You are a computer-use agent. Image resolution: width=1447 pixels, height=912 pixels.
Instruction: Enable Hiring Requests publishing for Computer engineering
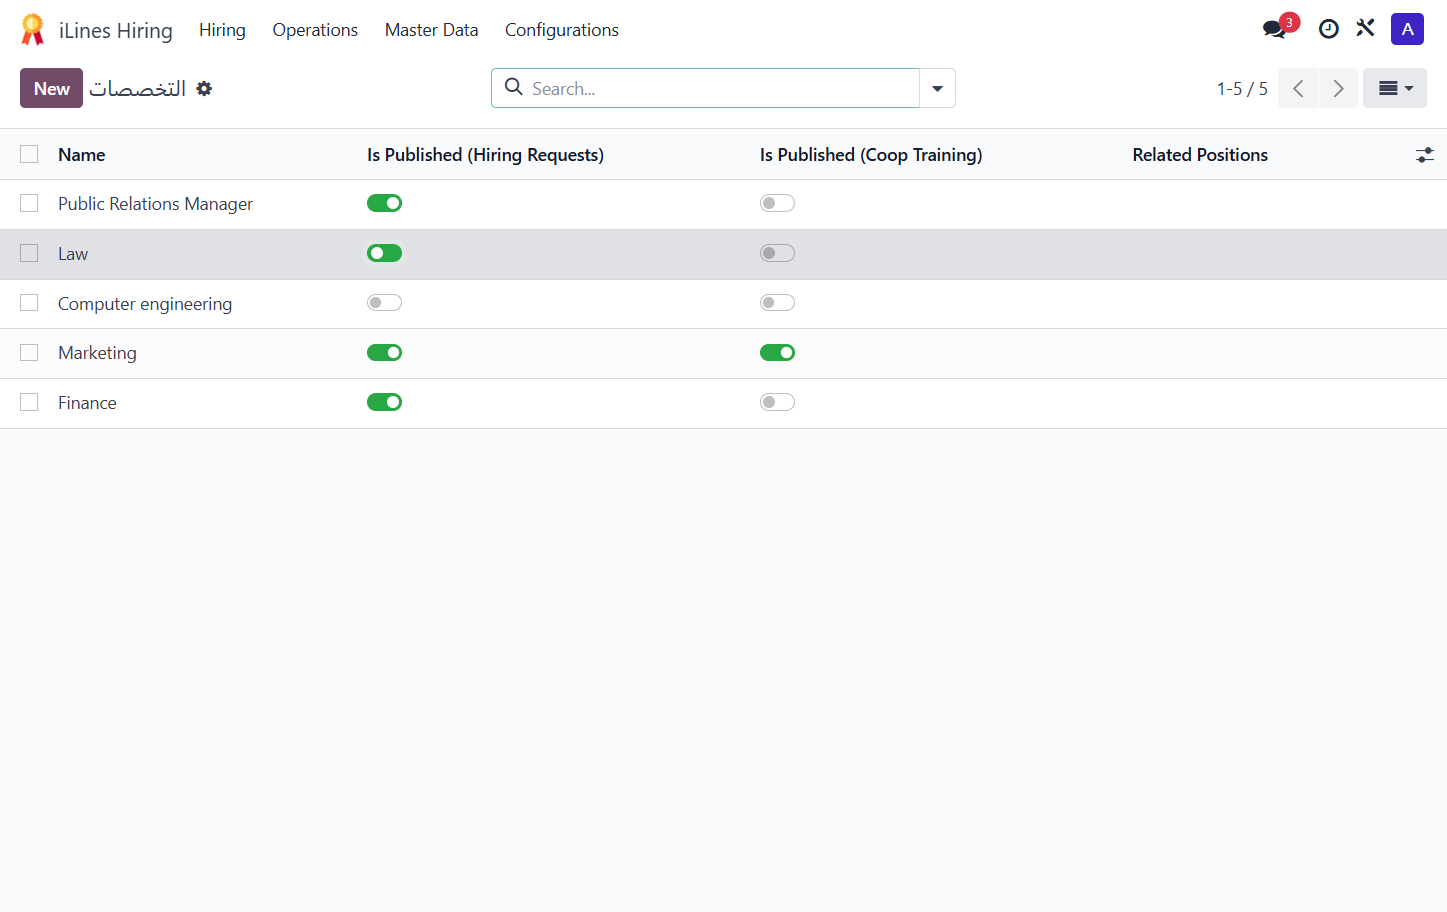384,303
